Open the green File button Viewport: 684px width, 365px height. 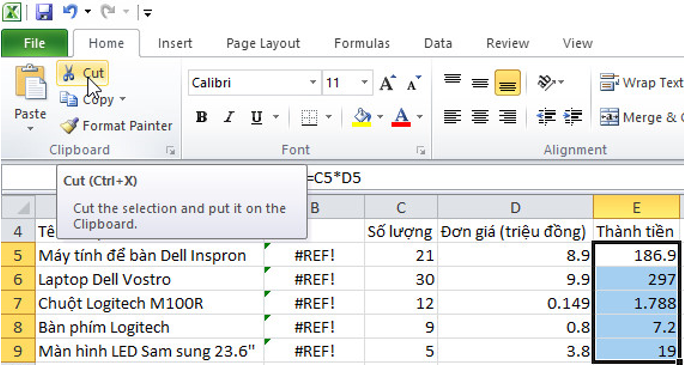tap(34, 43)
